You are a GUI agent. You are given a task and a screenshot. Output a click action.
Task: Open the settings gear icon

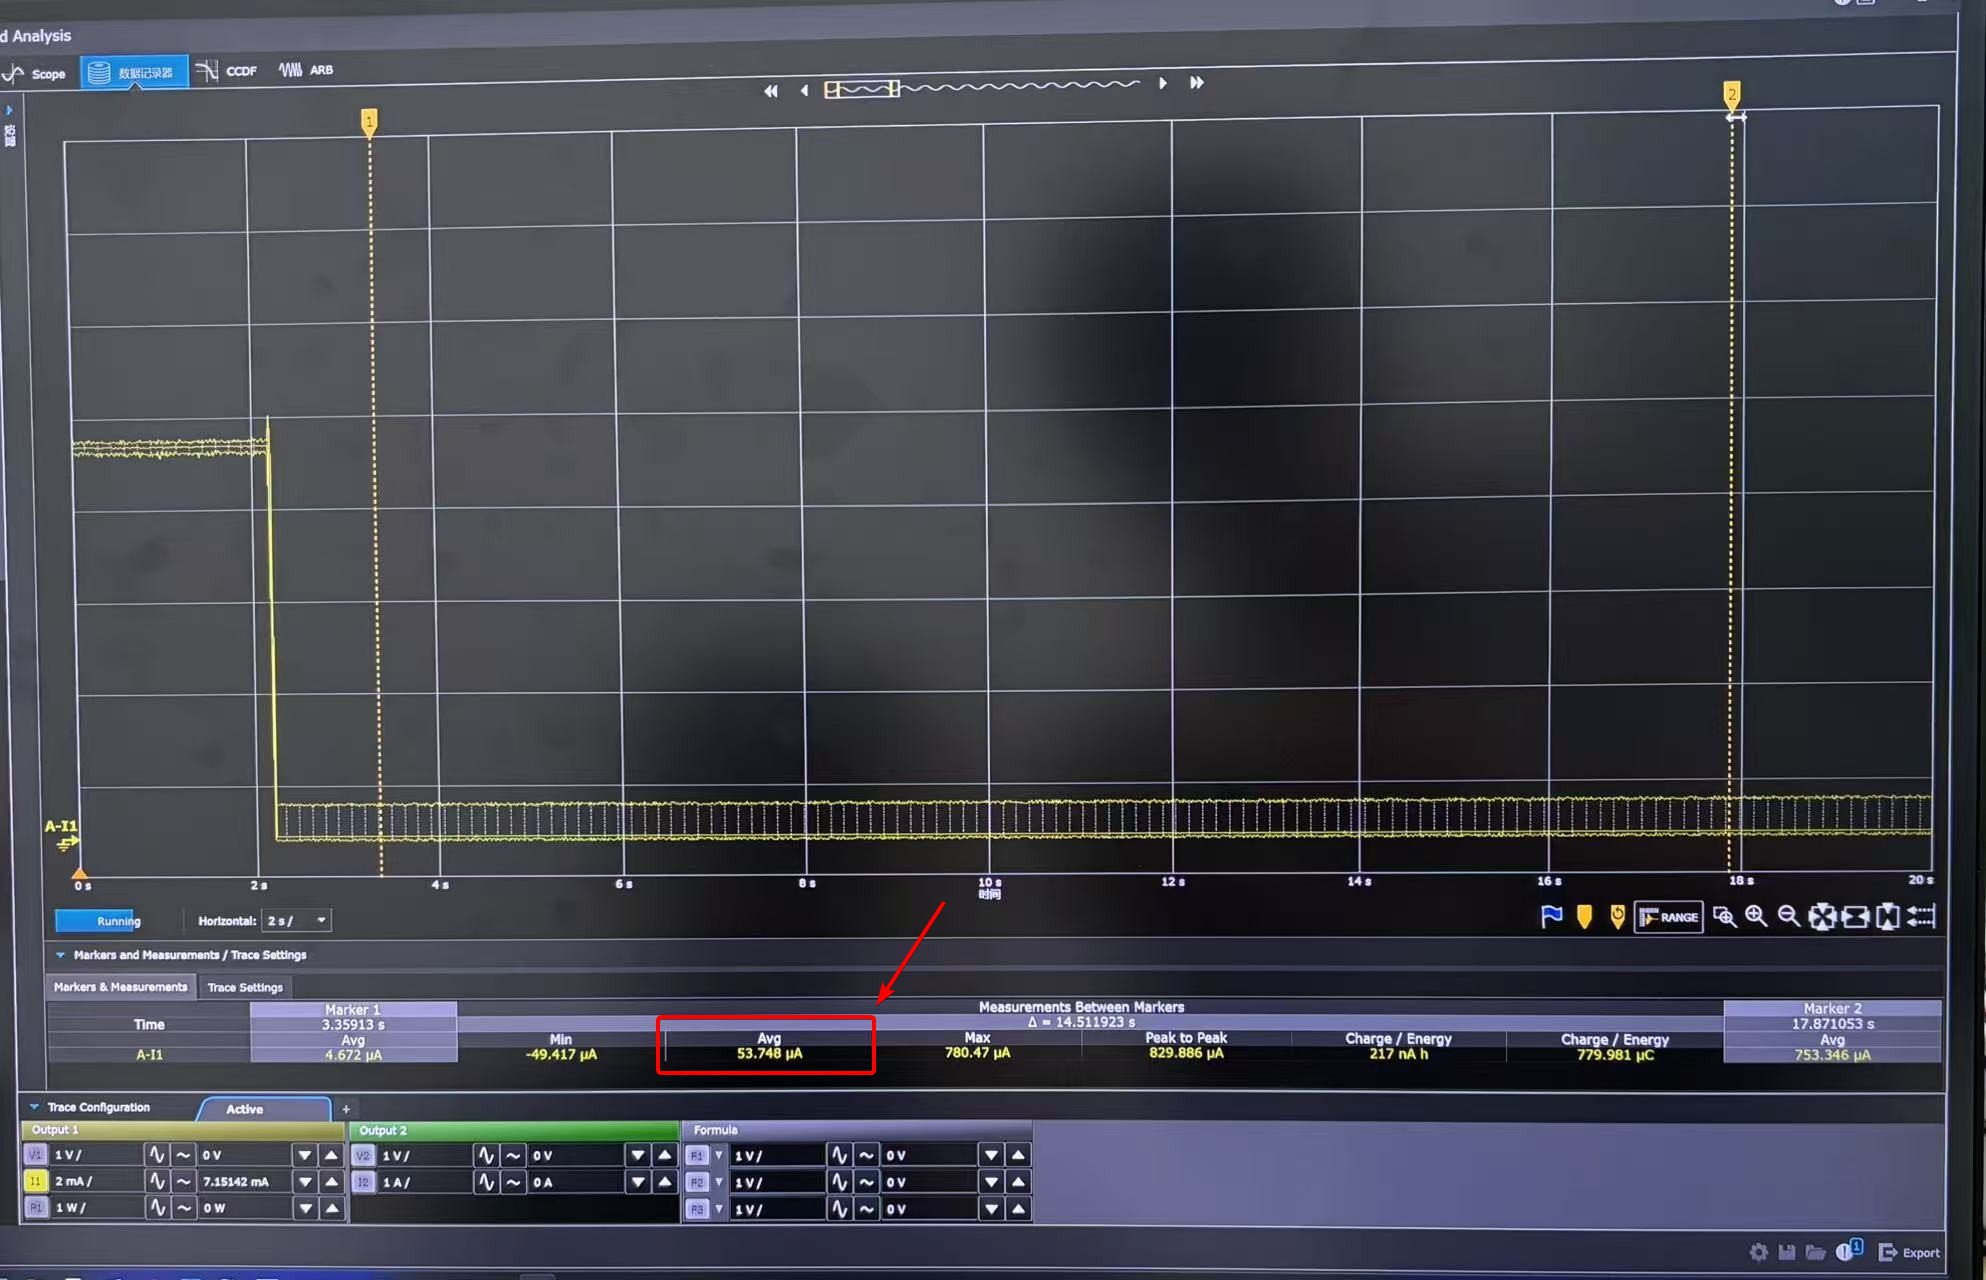tap(1759, 1252)
